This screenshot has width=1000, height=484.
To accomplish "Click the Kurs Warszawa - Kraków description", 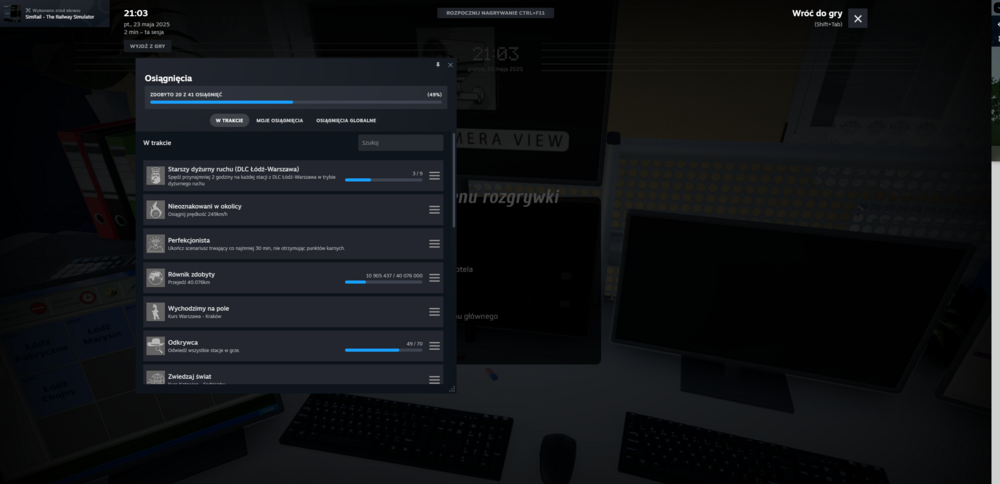I will point(193,316).
